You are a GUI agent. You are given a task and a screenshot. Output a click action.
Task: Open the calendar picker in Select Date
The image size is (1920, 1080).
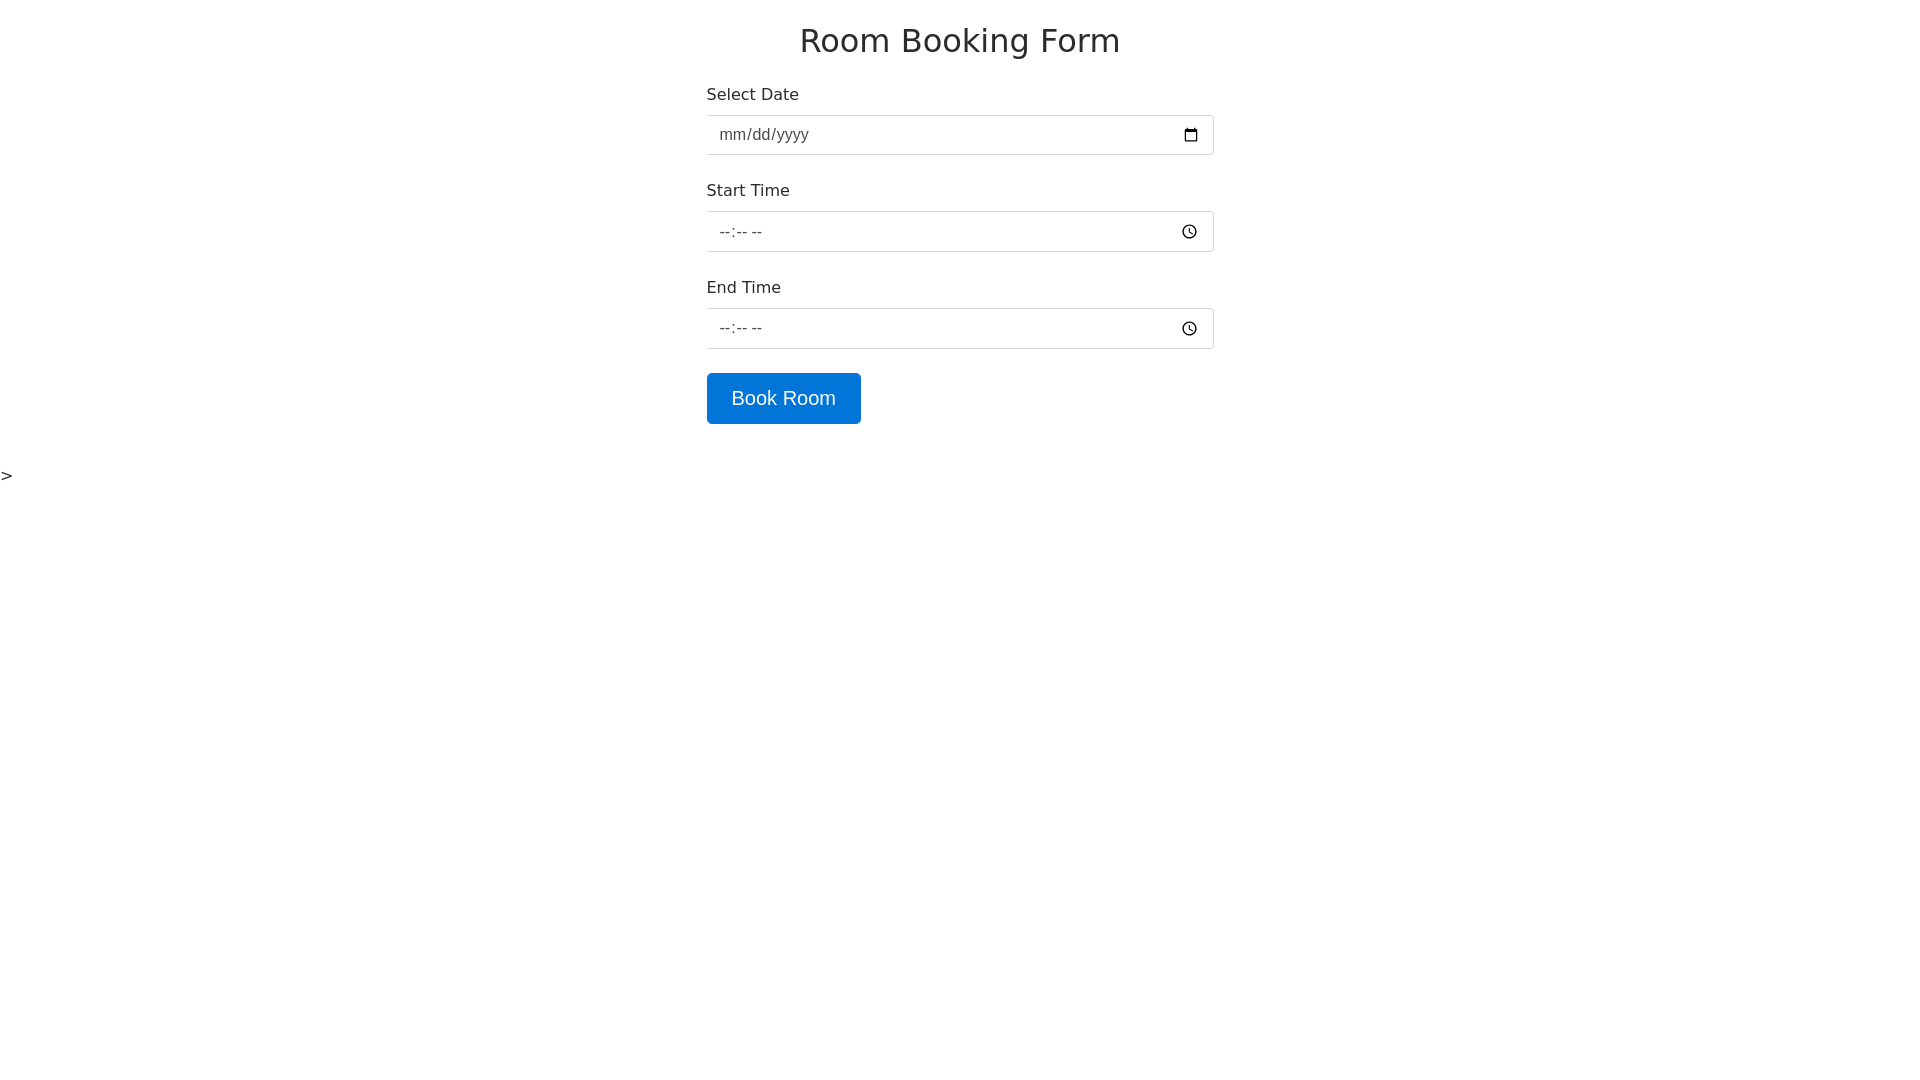(1190, 135)
